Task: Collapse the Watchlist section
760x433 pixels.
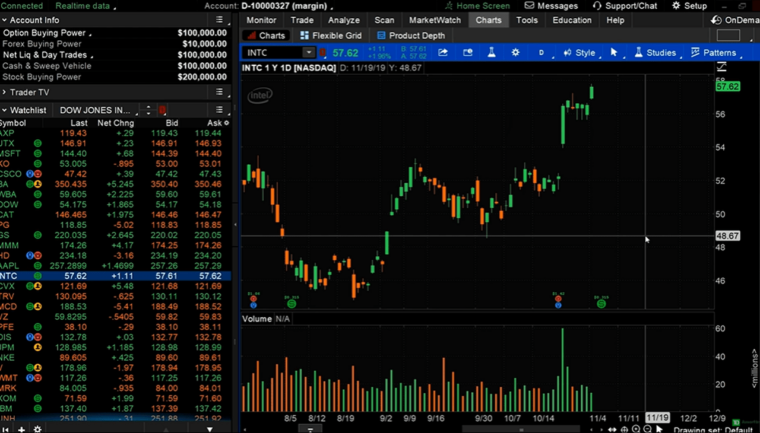Action: click(5, 110)
